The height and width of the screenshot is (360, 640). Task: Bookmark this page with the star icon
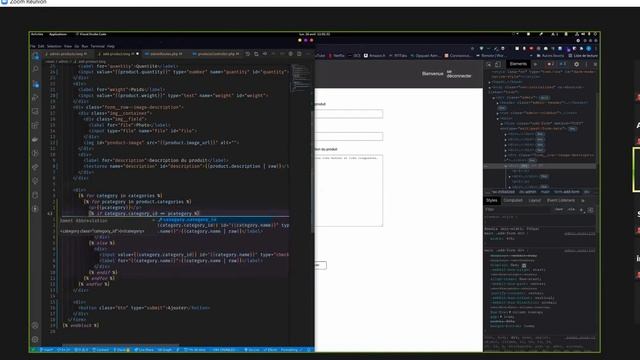click(x=472, y=49)
